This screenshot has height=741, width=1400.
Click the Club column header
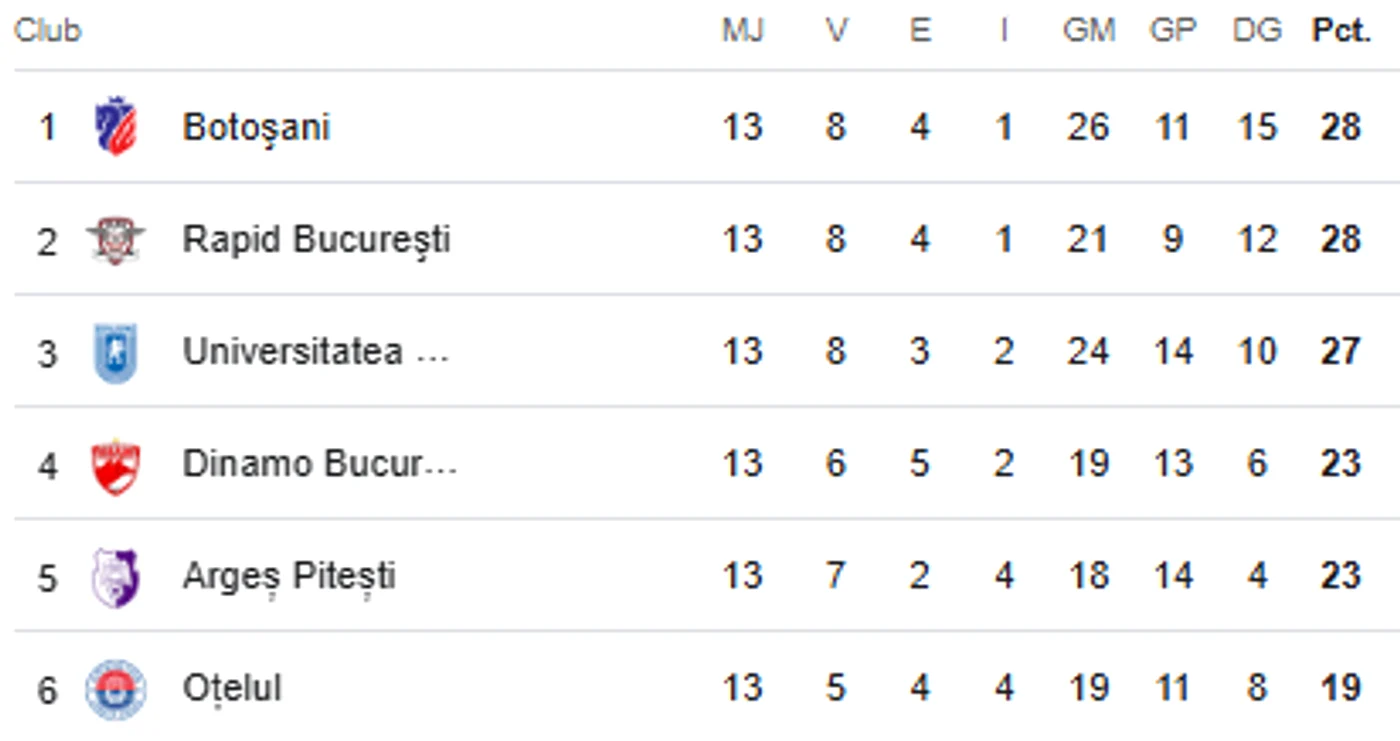47,31
